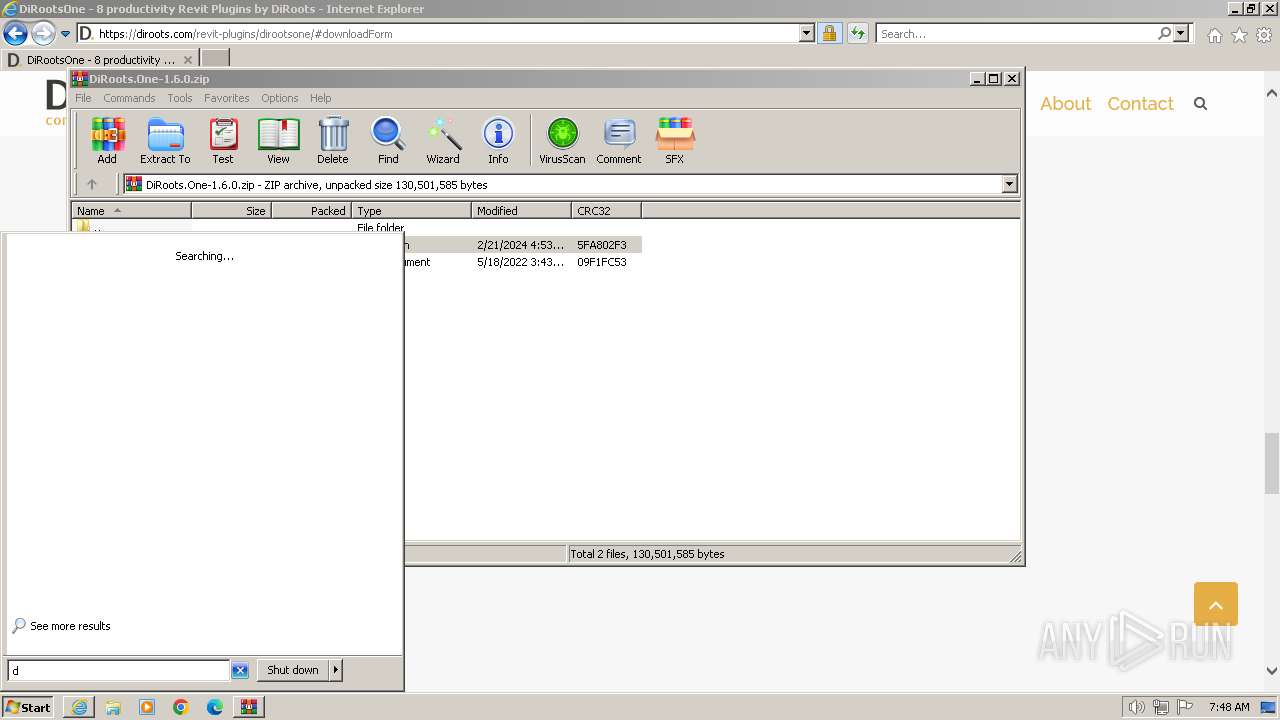Viewport: 1280px width, 720px height.
Task: Click Internet Explorer's Forward button
Action: 42,33
